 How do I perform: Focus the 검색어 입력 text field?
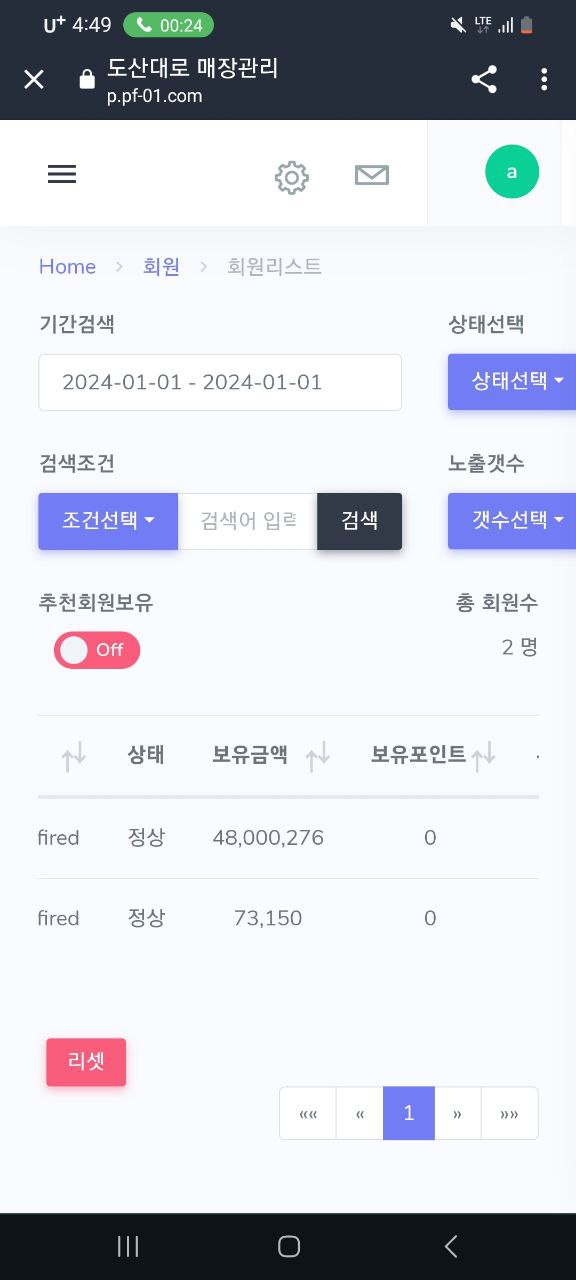pos(248,521)
